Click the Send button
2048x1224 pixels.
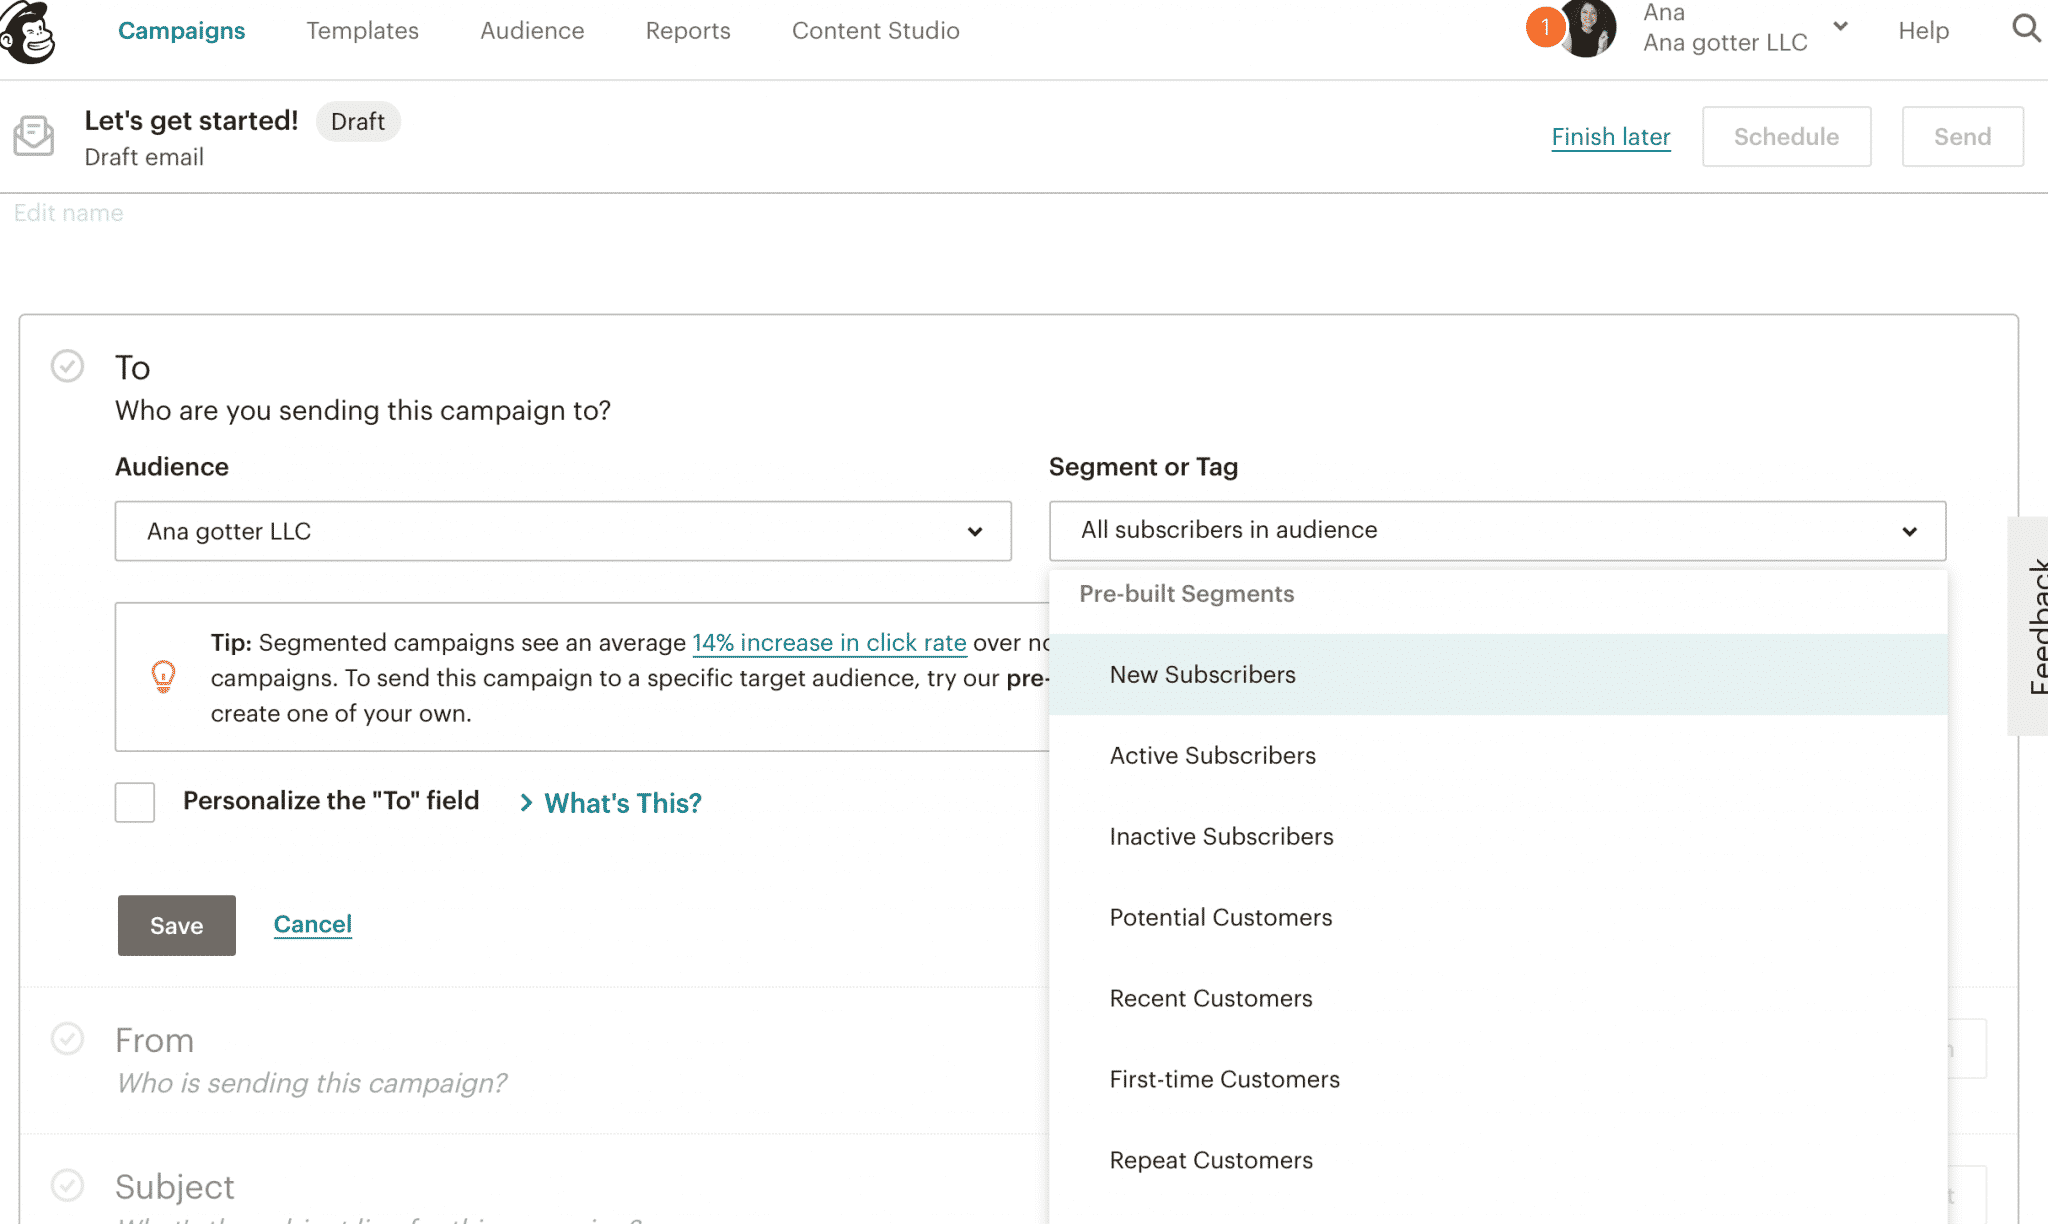(1962, 137)
